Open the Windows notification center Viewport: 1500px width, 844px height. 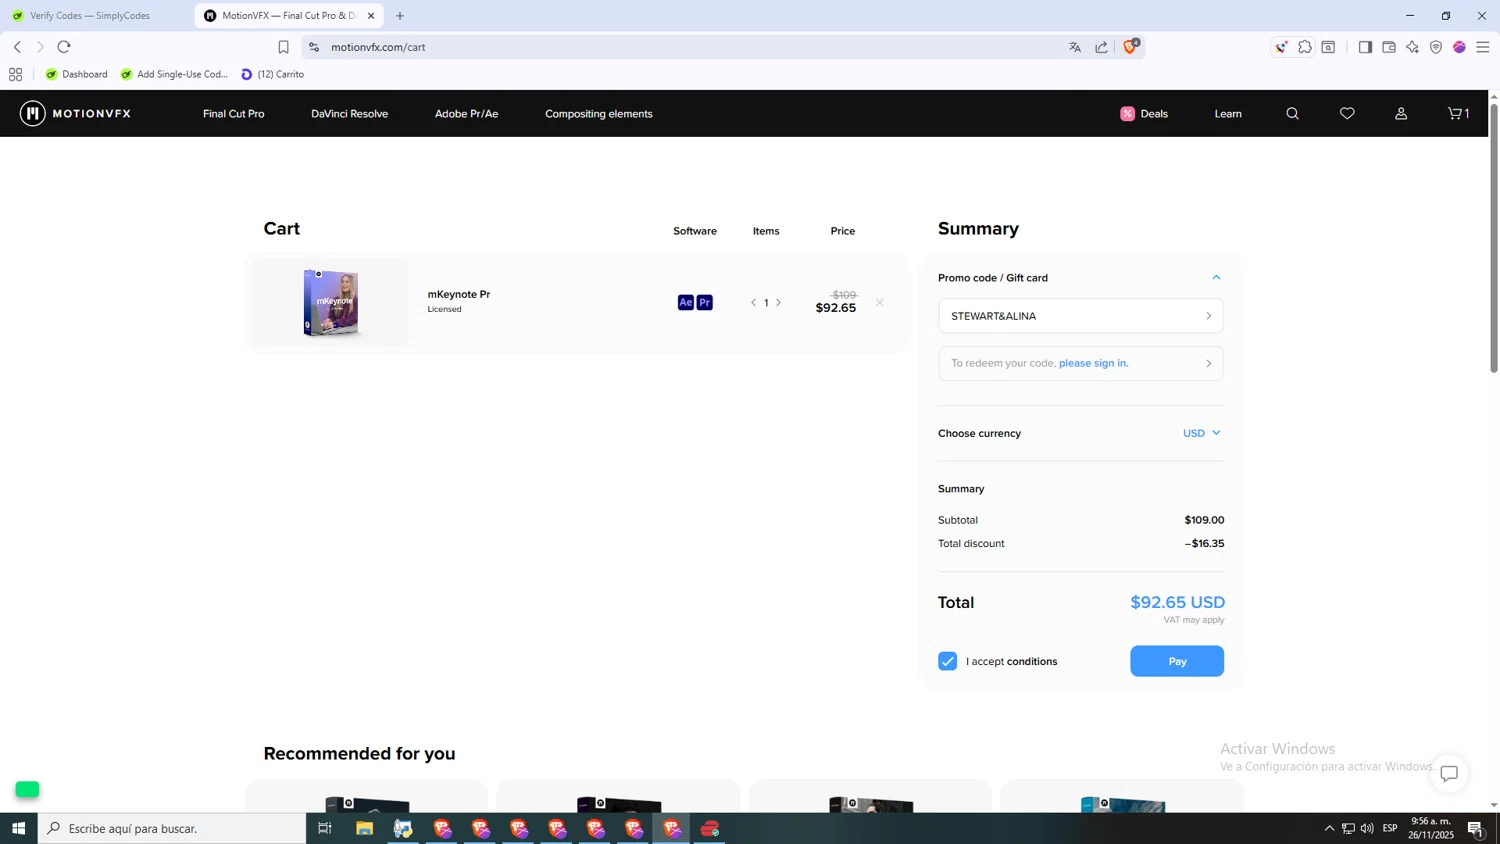[x=1476, y=828]
